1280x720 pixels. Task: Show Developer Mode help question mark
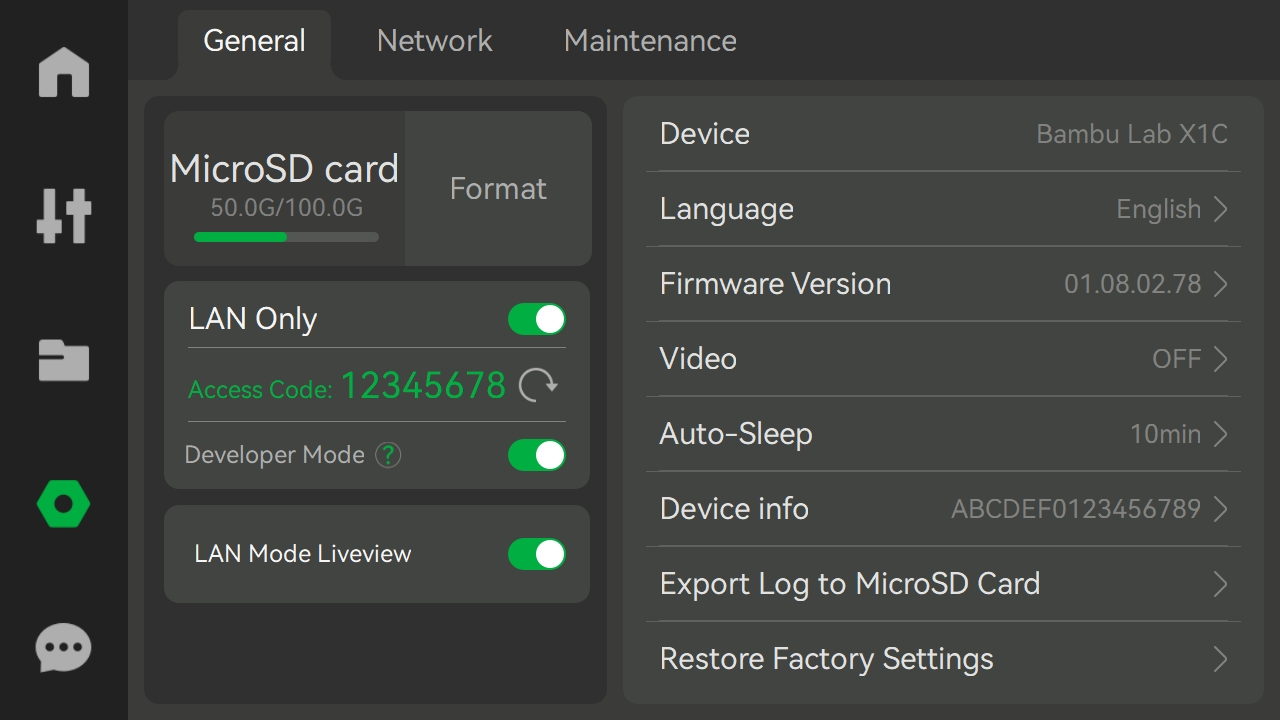point(388,455)
